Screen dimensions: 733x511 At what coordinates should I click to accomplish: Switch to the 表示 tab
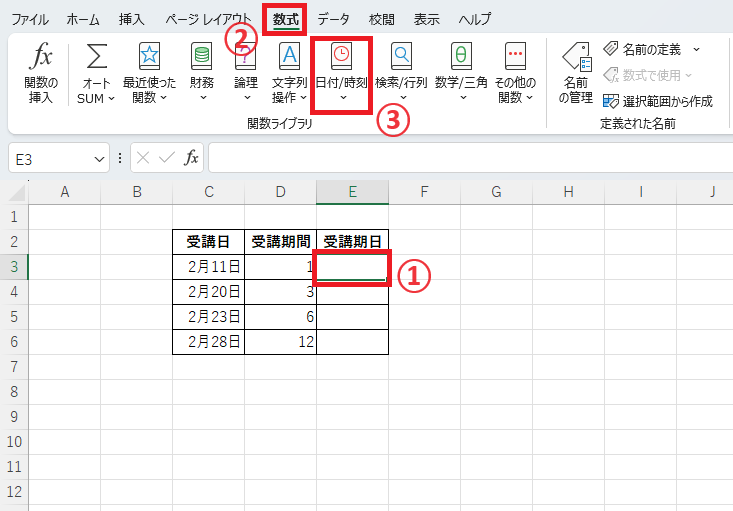click(x=426, y=19)
